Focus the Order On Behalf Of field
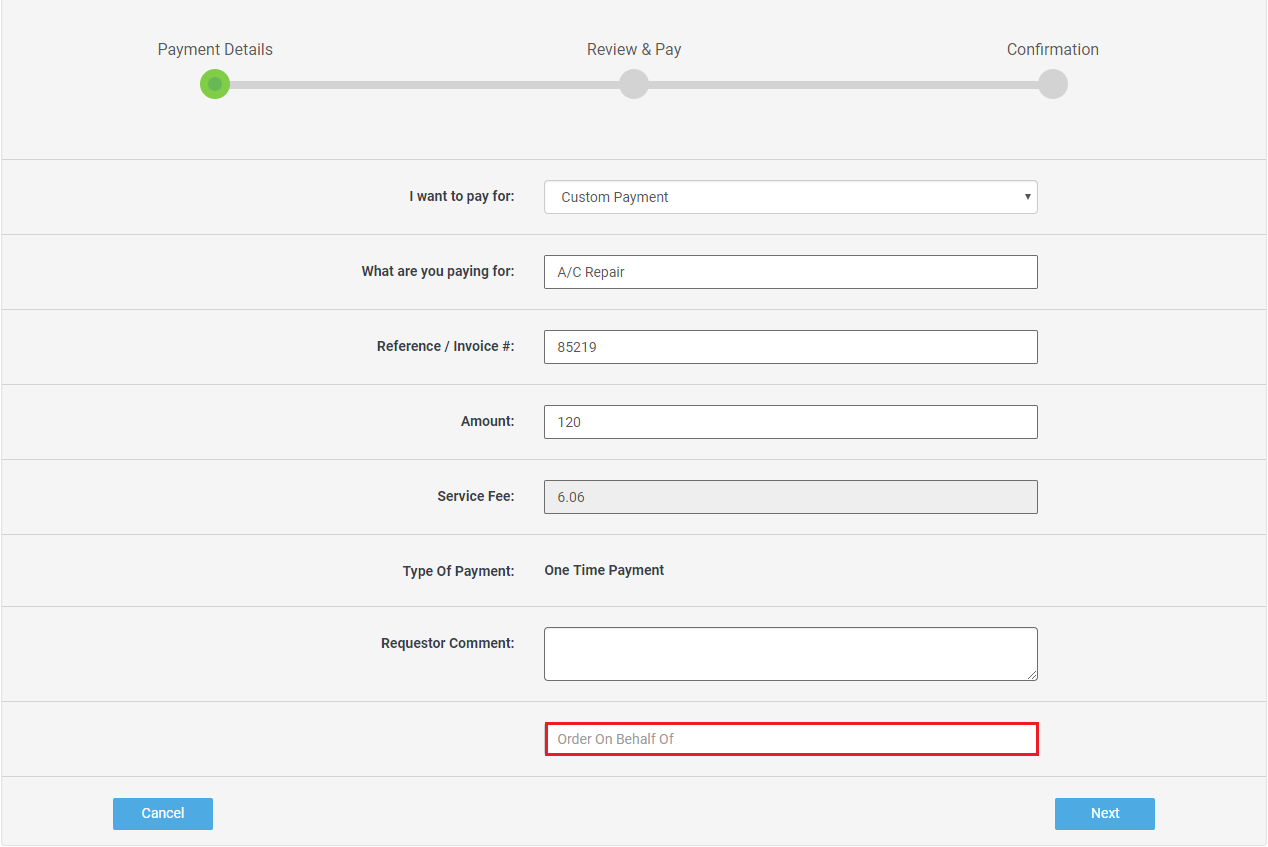The width and height of the screenshot is (1268, 847). (790, 739)
